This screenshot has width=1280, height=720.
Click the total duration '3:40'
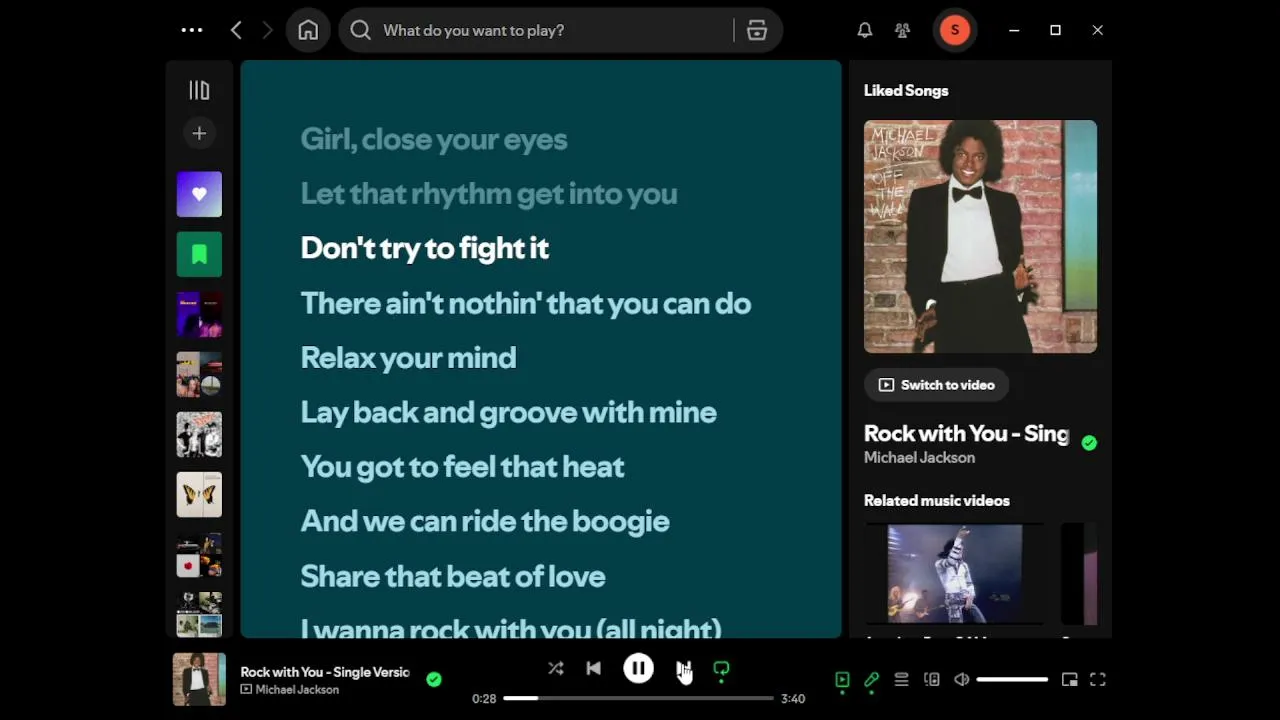click(793, 699)
